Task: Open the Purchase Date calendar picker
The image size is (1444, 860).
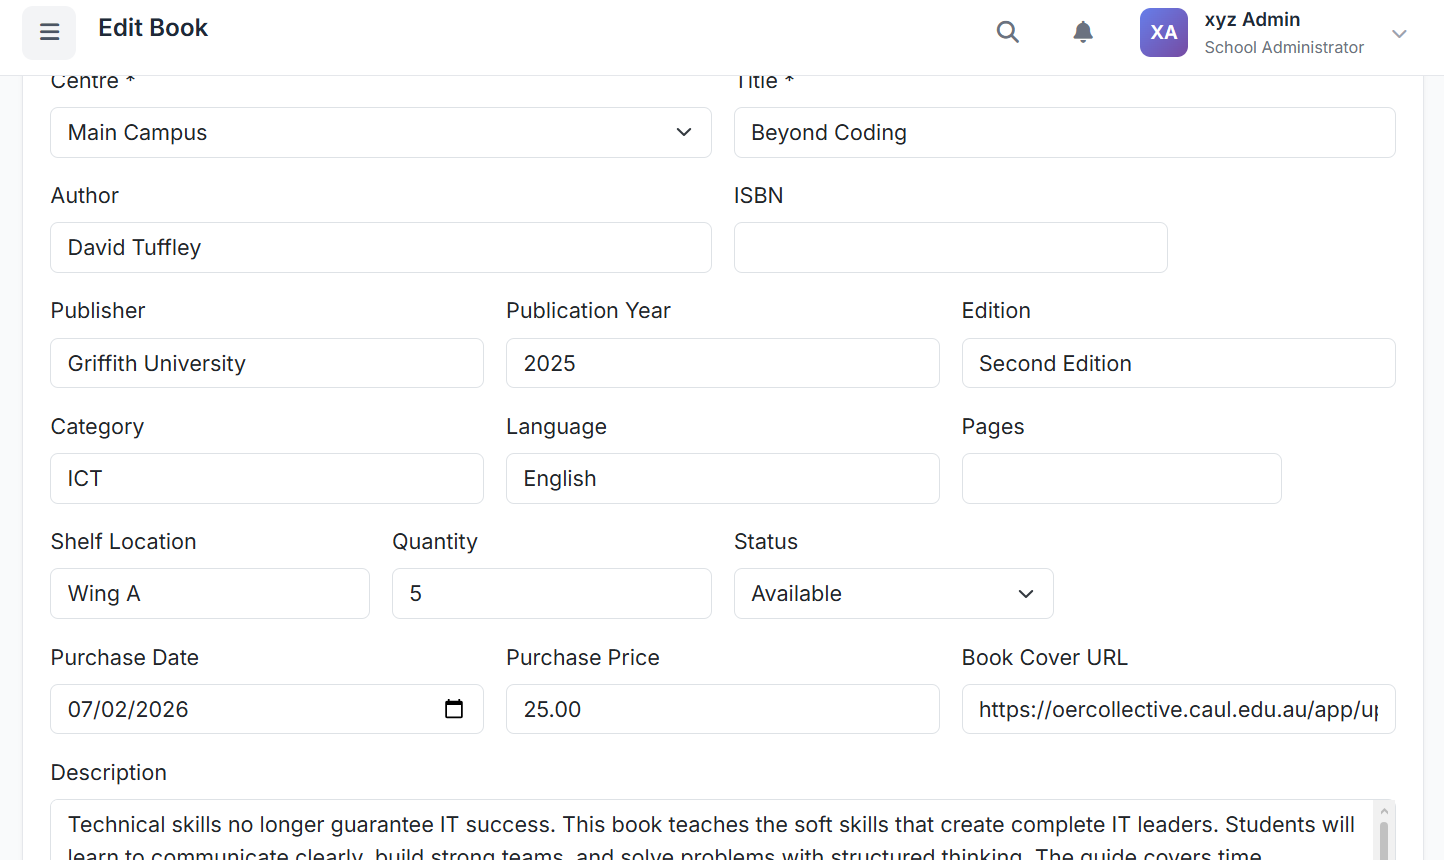Action: [453, 709]
